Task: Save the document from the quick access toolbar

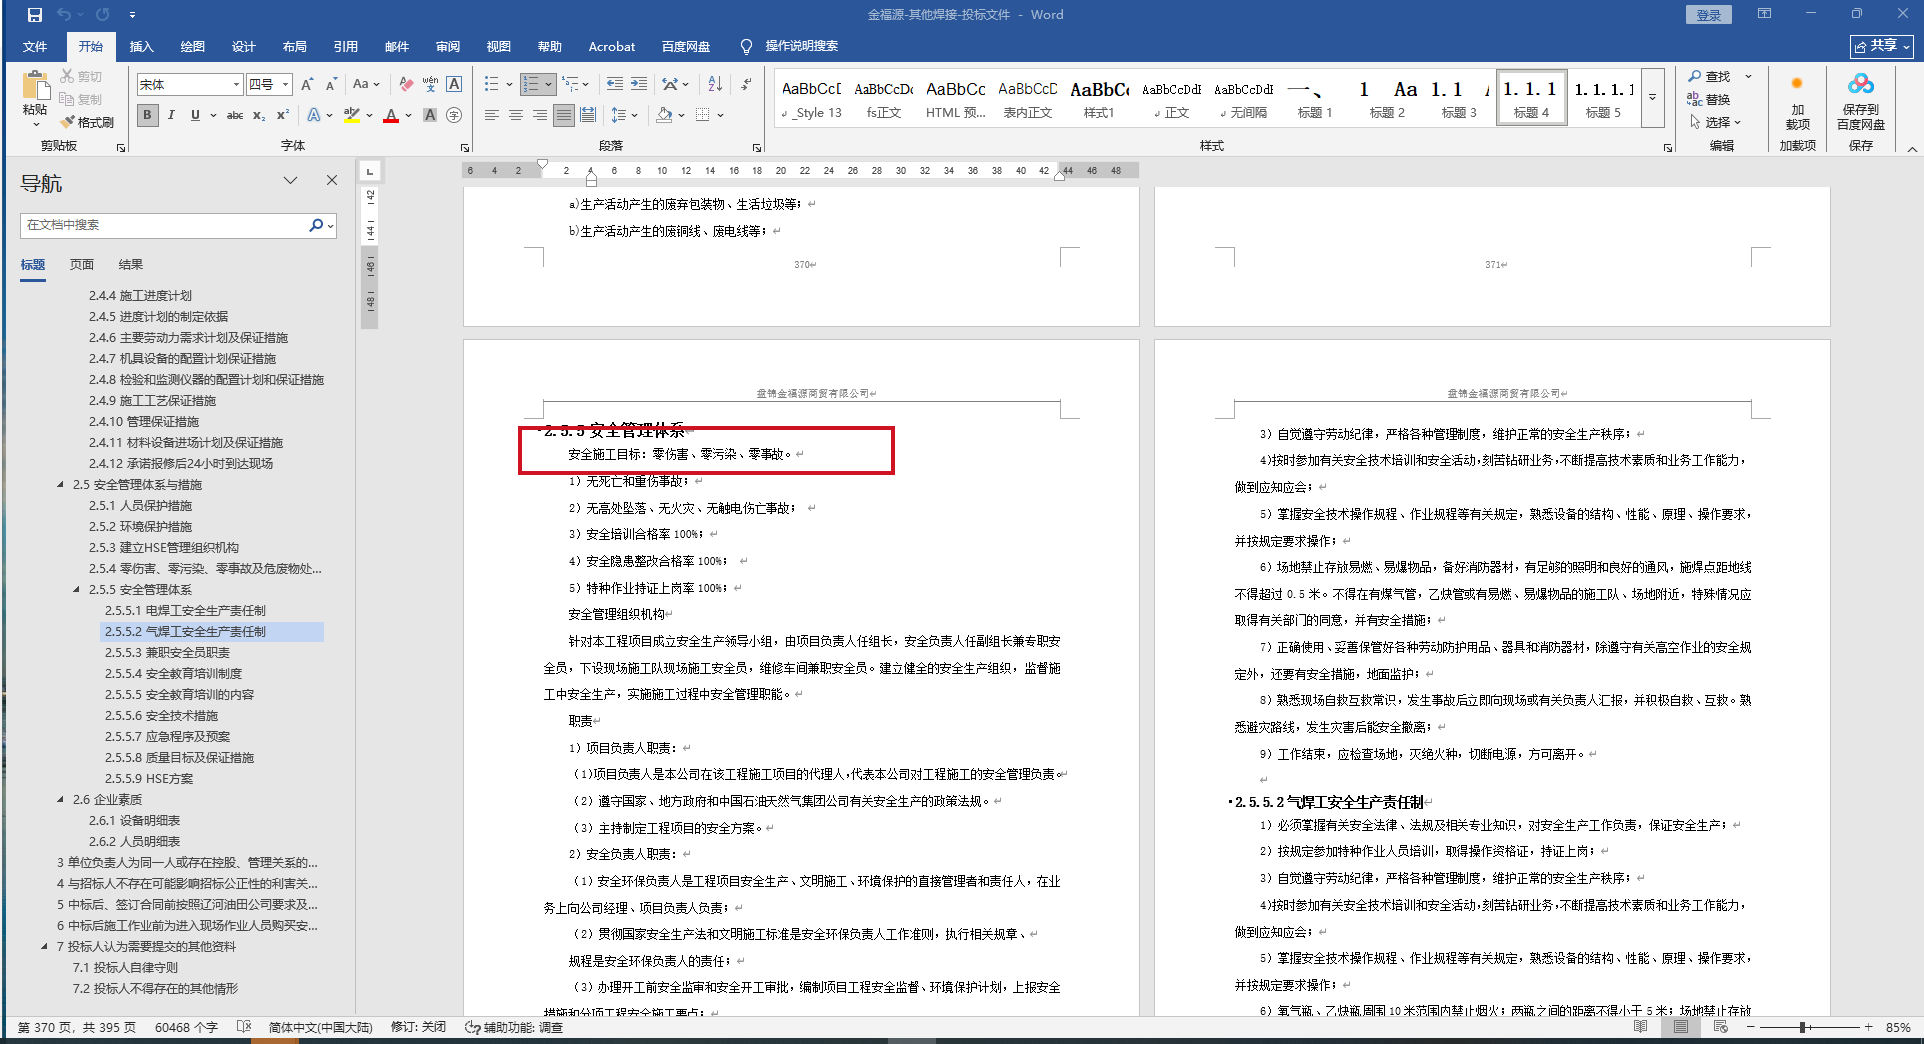Action: tap(34, 15)
